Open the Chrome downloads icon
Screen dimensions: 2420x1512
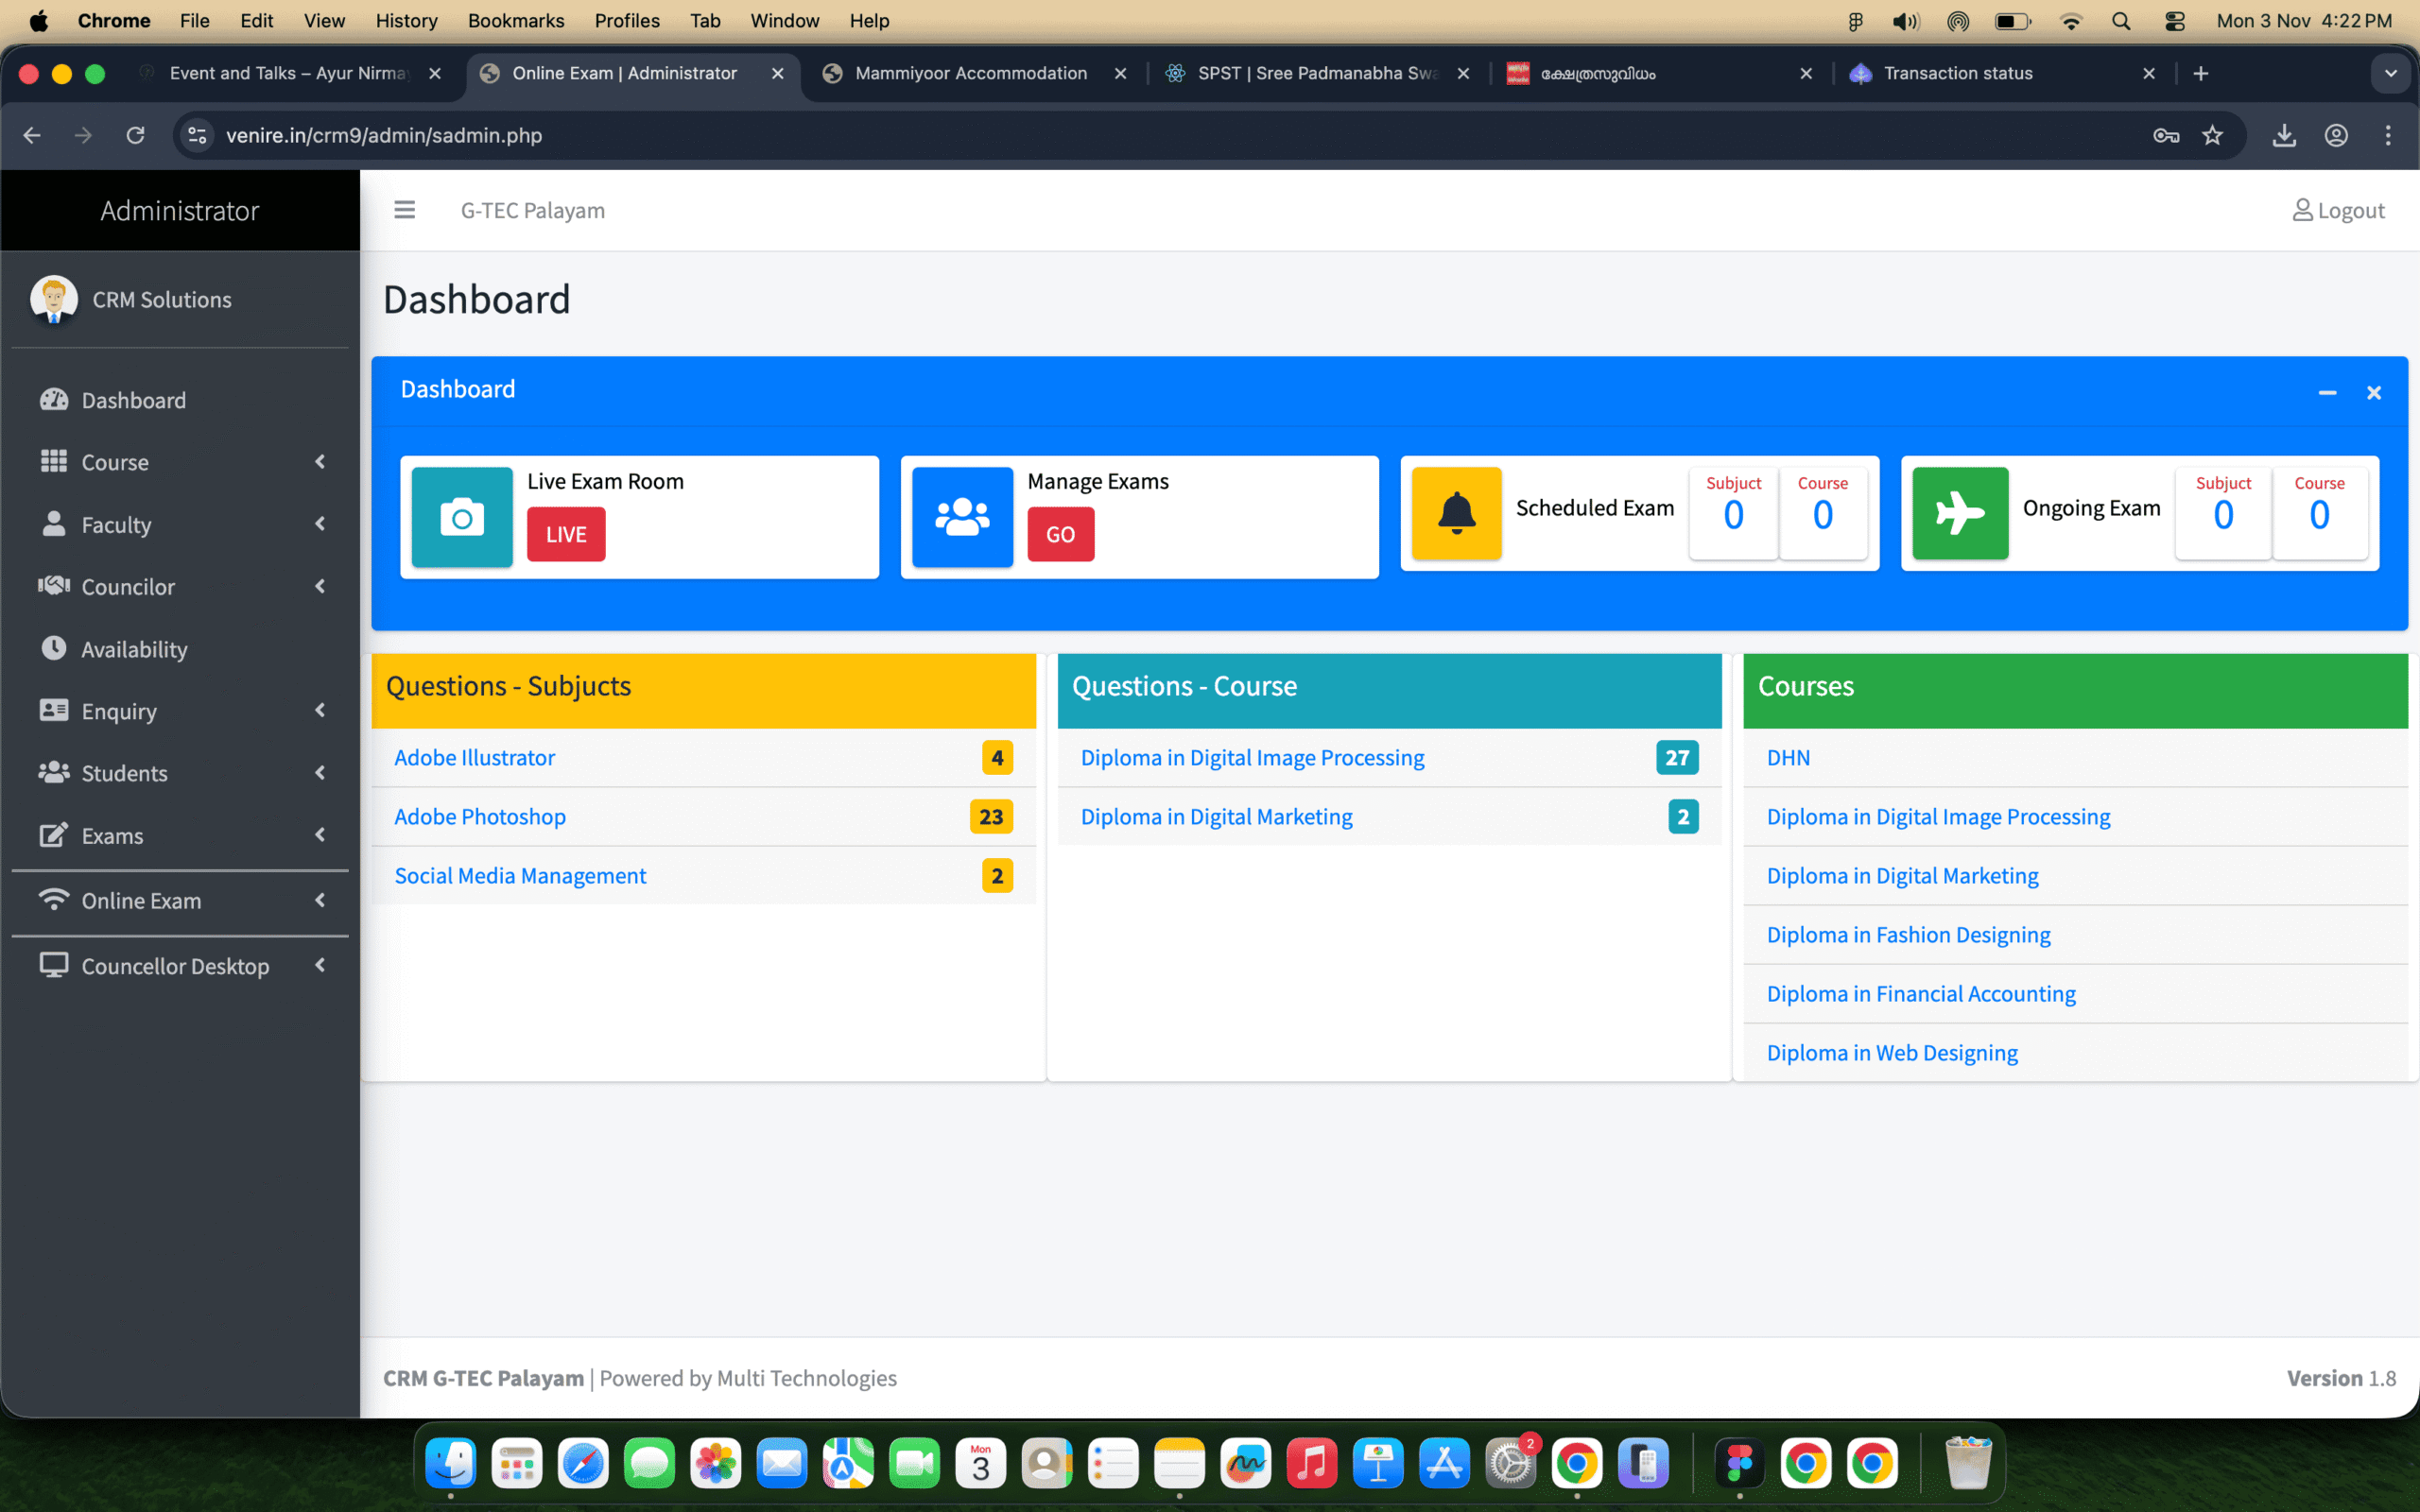pyautogui.click(x=2283, y=135)
